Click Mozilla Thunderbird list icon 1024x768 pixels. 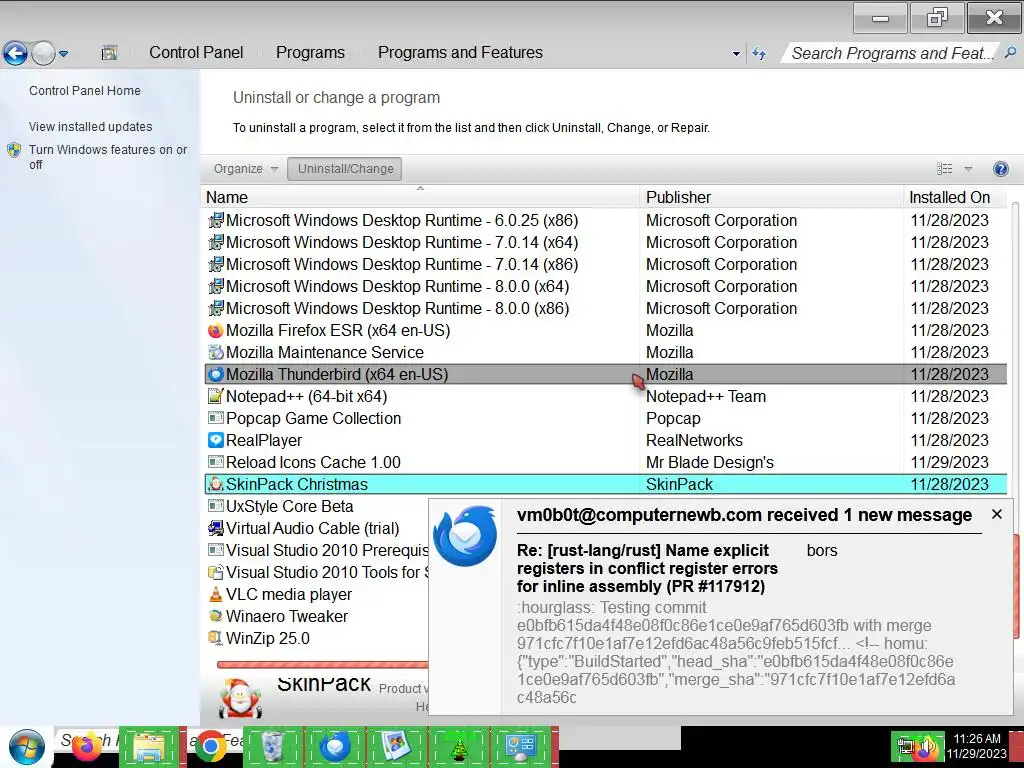(x=216, y=374)
